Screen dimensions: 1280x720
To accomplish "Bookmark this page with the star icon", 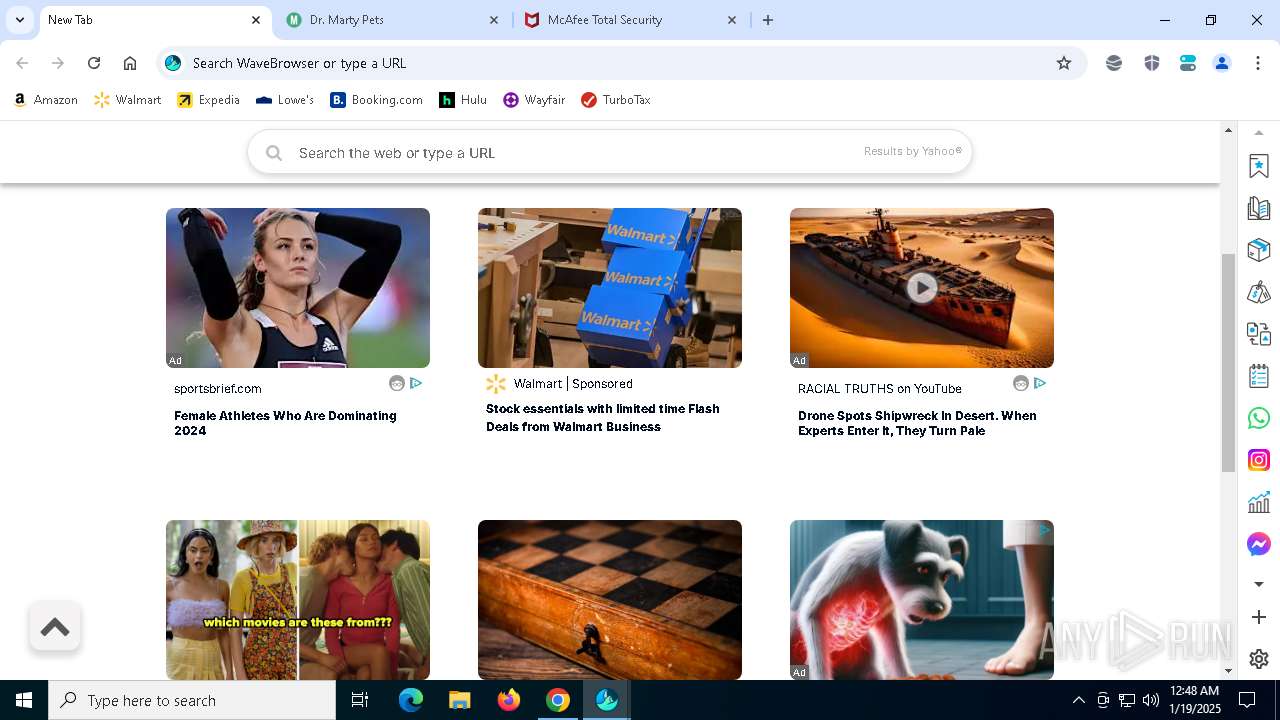I will click(1064, 63).
